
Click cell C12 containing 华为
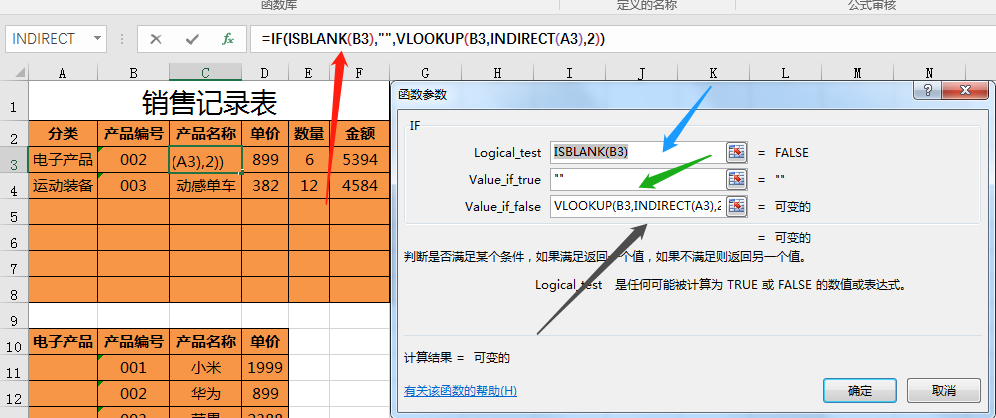coord(205,394)
